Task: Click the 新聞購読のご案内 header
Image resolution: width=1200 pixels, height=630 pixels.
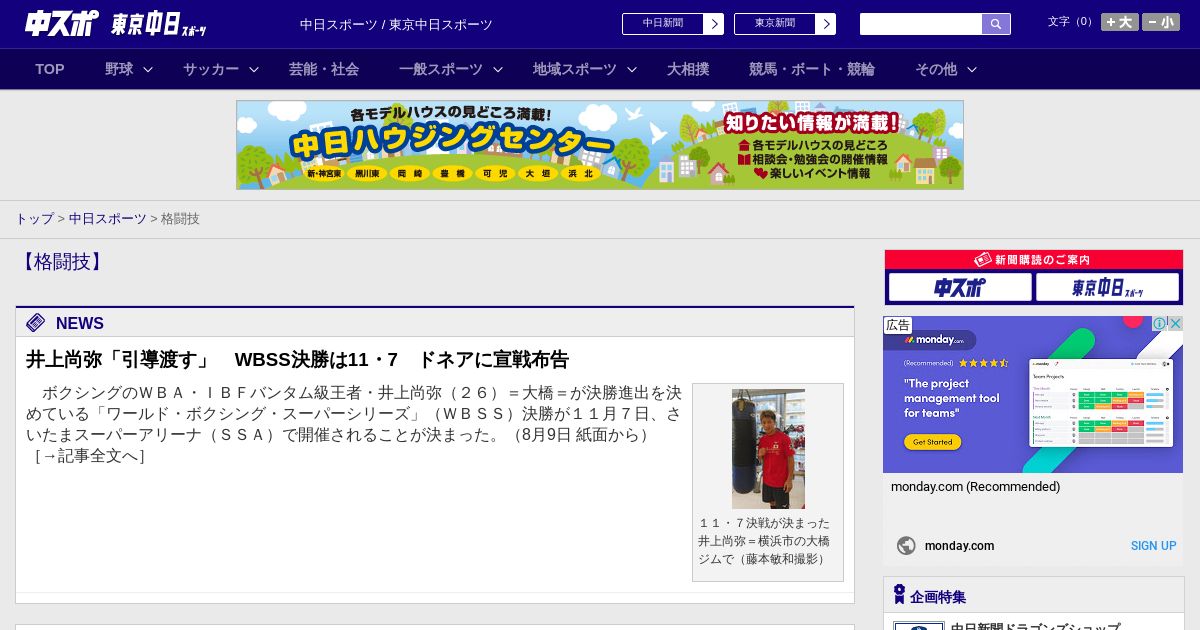Action: pos(1033,259)
